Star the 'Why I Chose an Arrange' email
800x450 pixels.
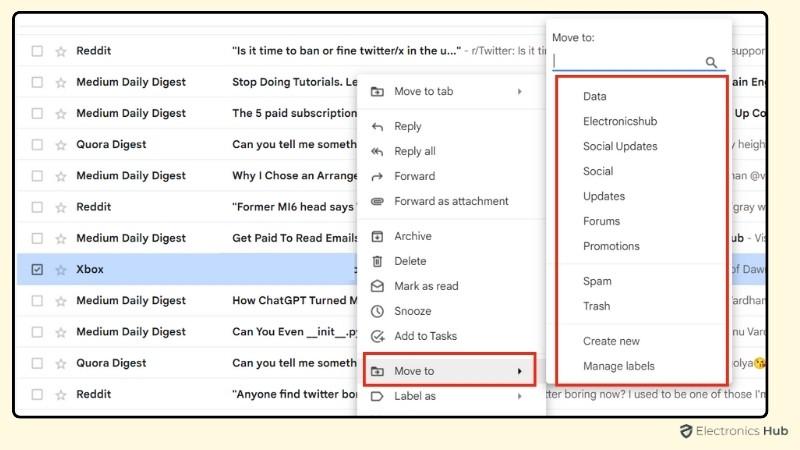click(61, 176)
